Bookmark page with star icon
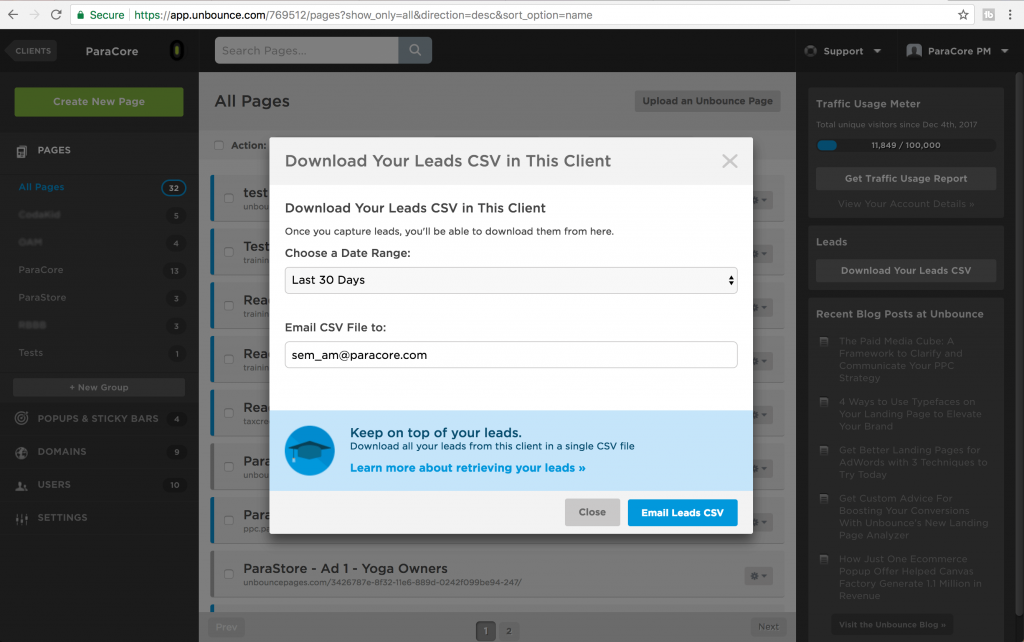The width and height of the screenshot is (1024, 642). (x=963, y=14)
